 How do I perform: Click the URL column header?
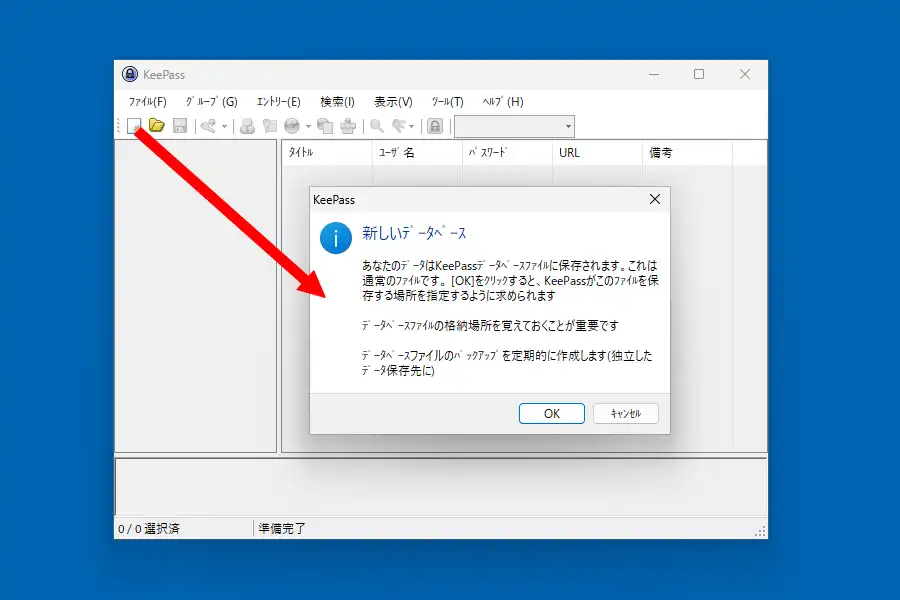(x=598, y=153)
